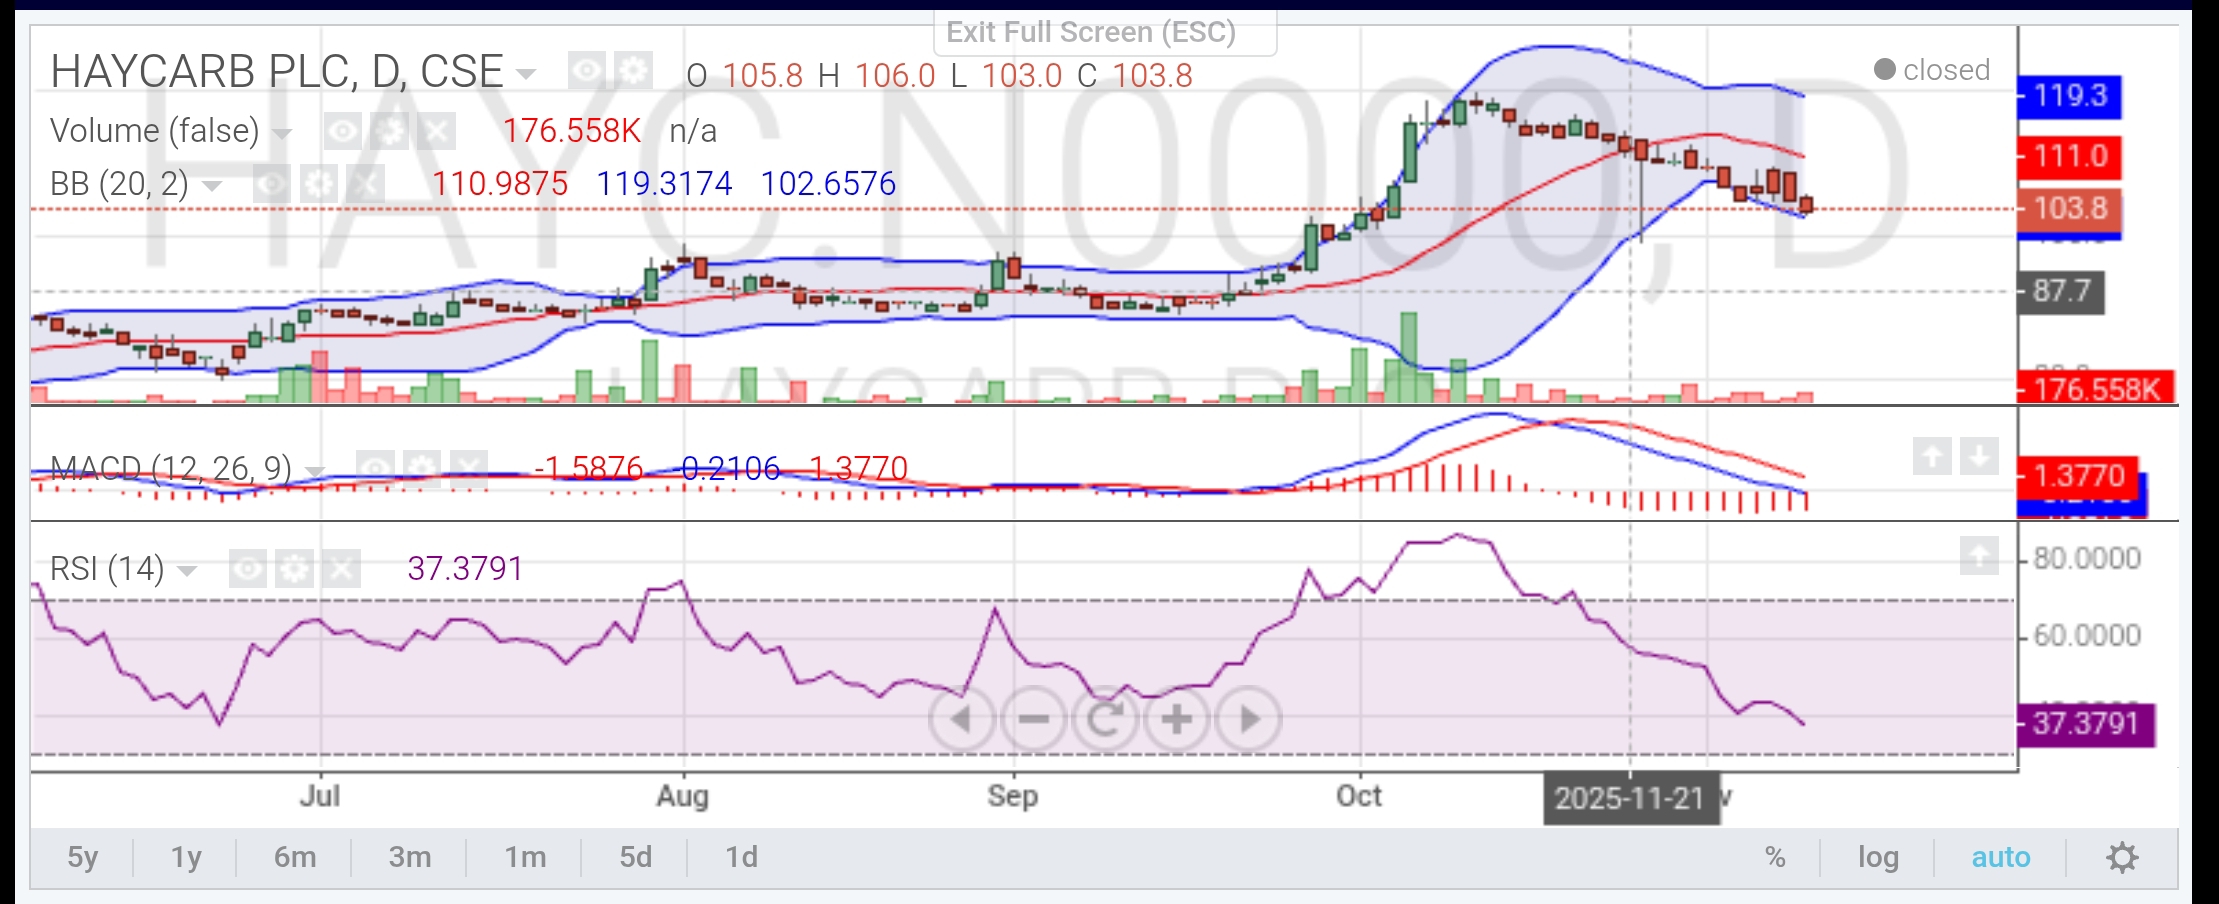The image size is (2219, 904).
Task: Hide the main HAYCARB series with eye icon
Action: coord(586,71)
